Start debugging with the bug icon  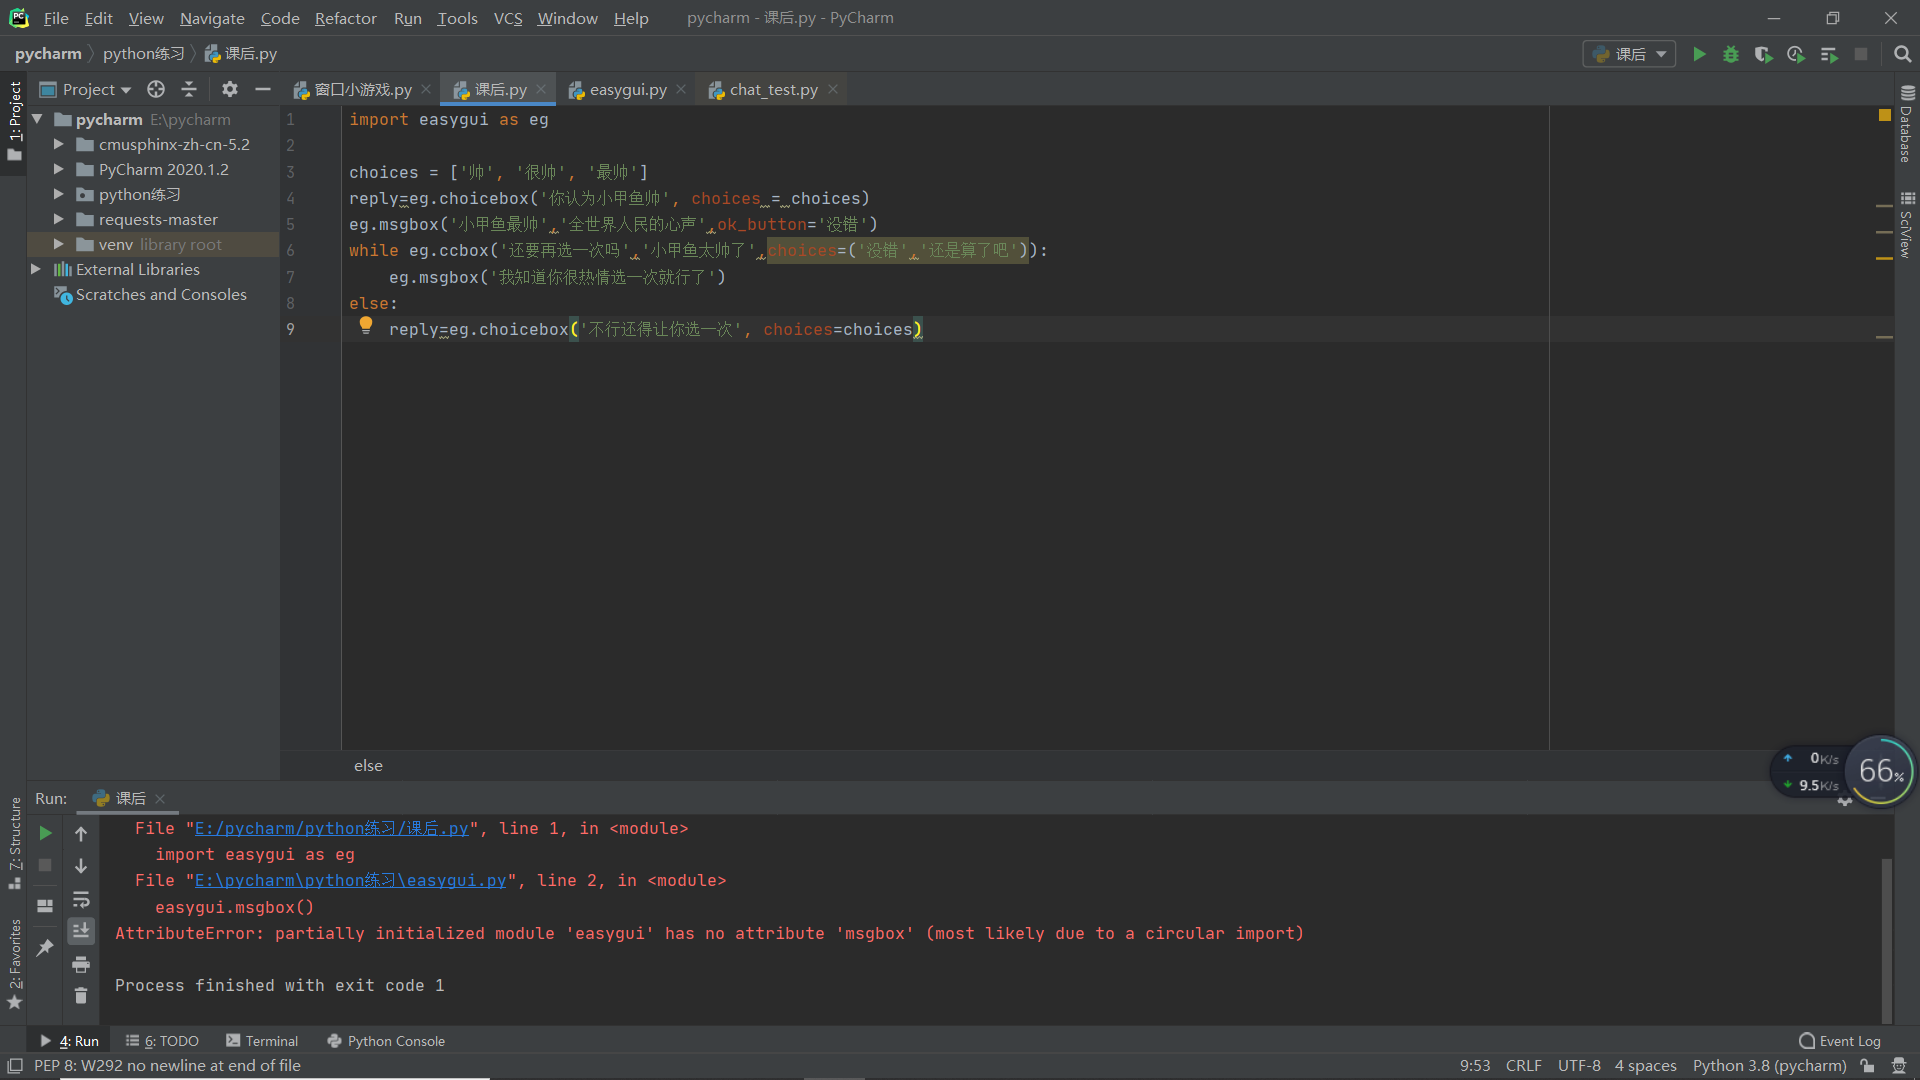(1731, 54)
